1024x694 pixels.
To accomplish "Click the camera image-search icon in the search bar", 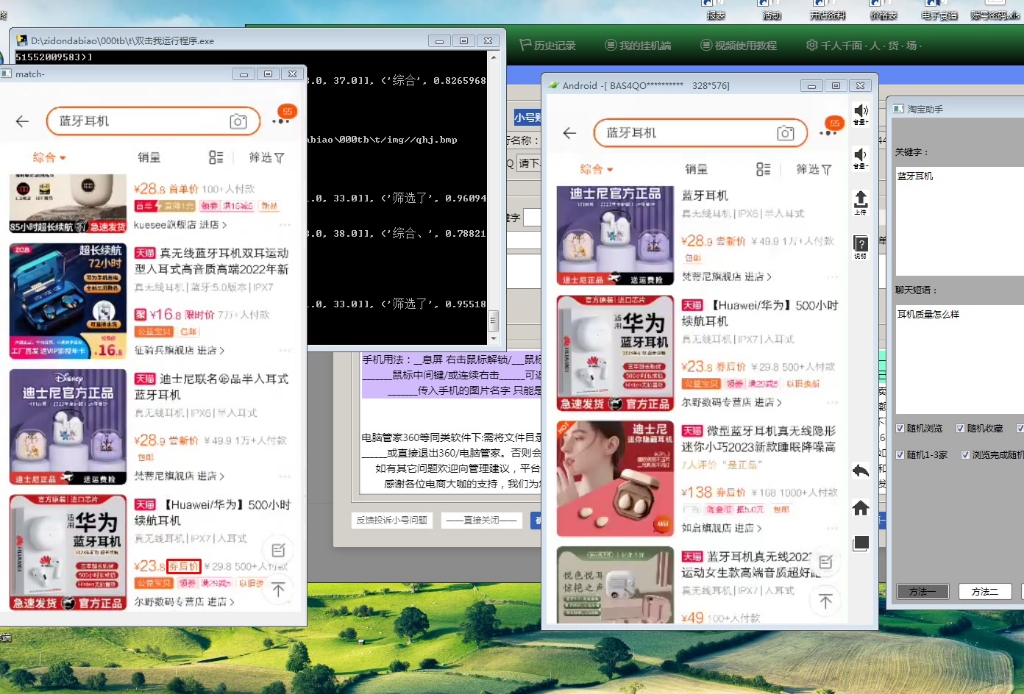I will (x=787, y=132).
